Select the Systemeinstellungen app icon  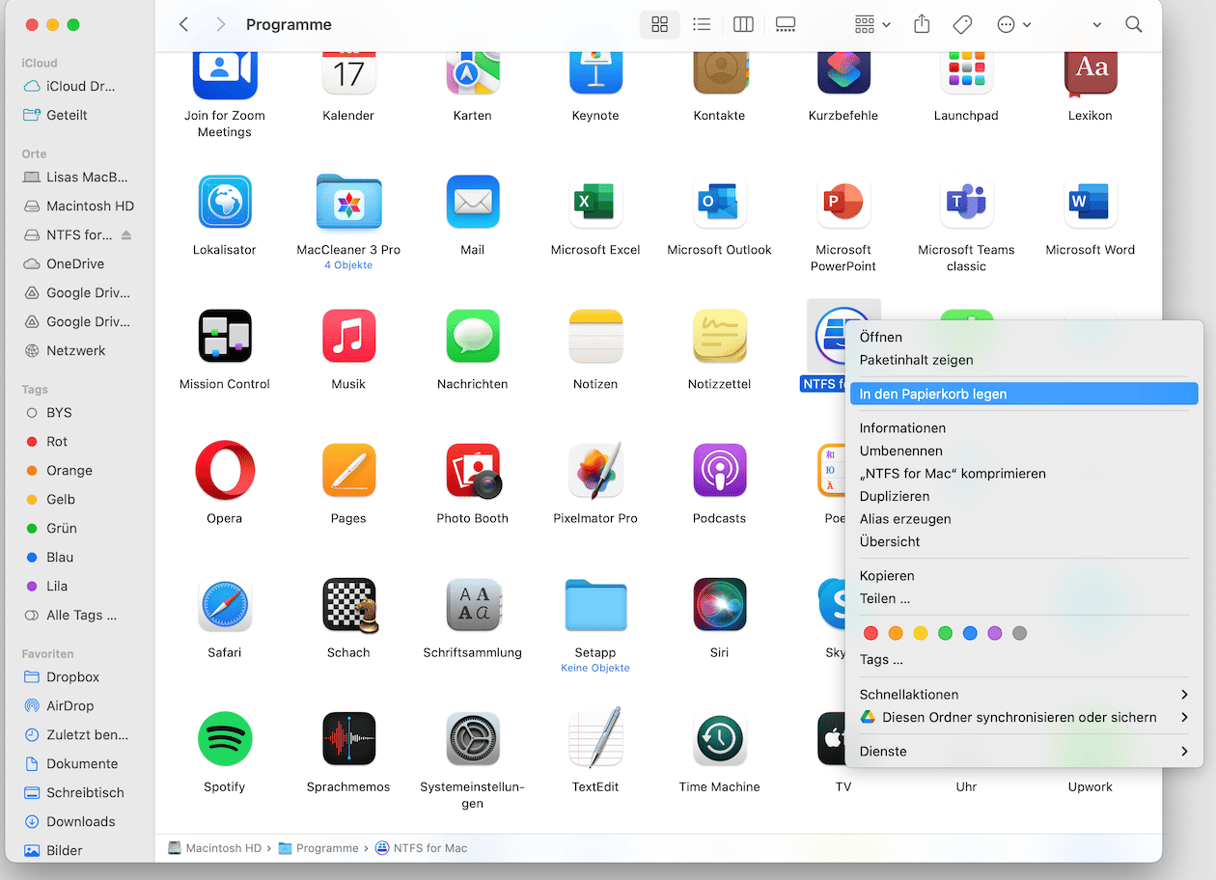pos(472,739)
